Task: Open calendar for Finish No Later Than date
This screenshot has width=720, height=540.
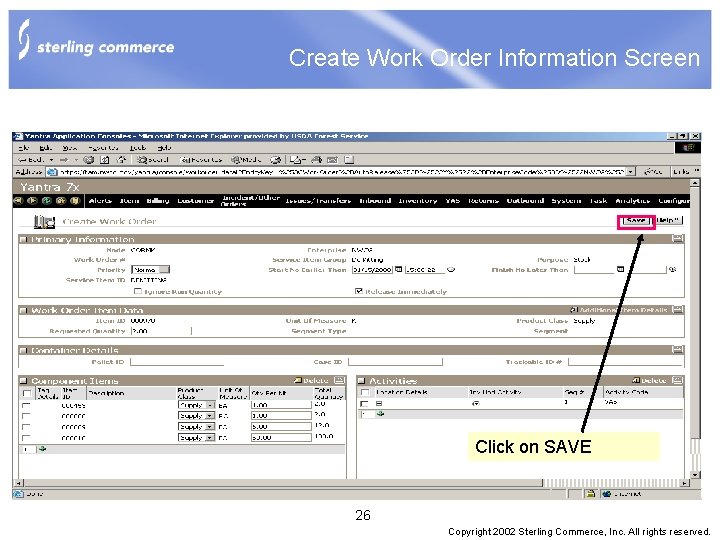Action: (620, 270)
